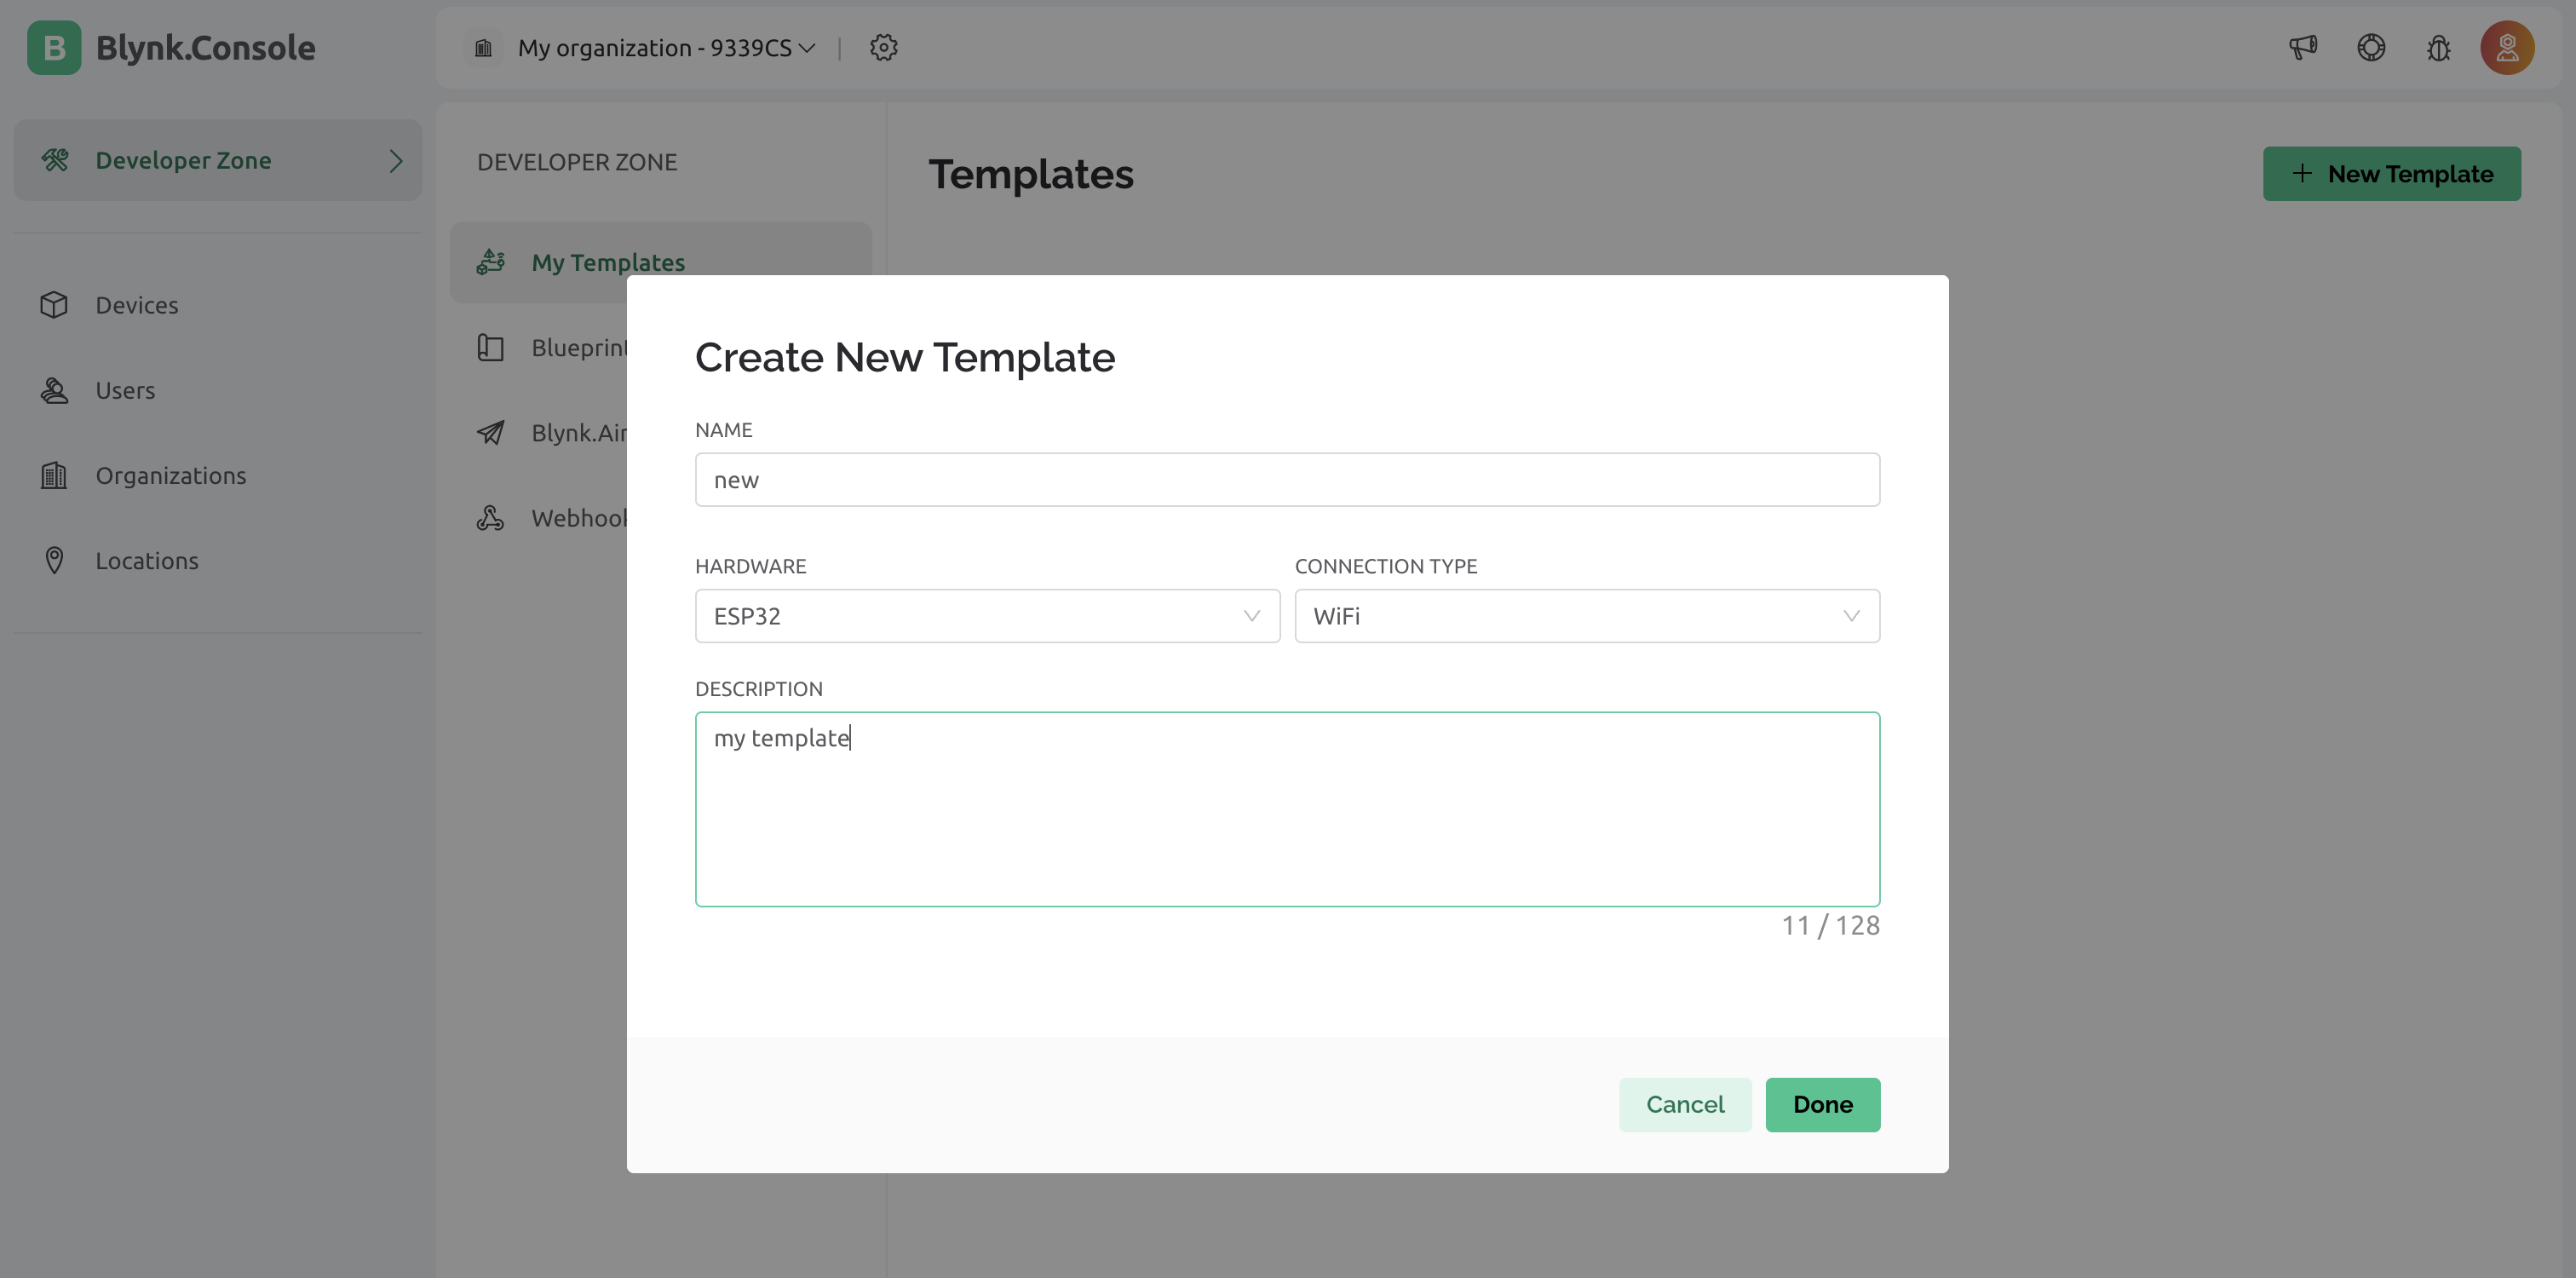
Task: Click the Done button to save template
Action: click(1822, 1104)
